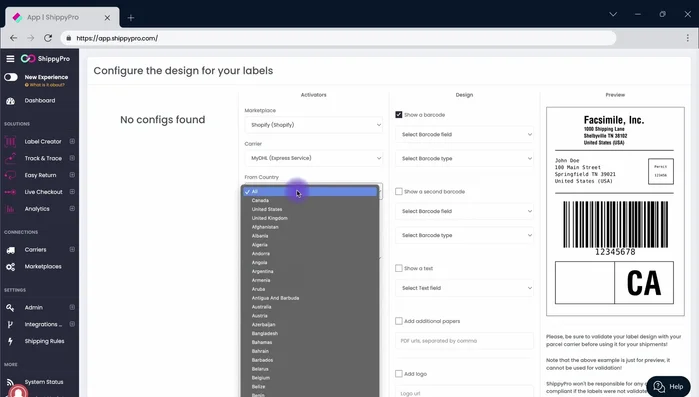Open the Carrier MyDHL dropdown
The width and height of the screenshot is (699, 397).
(313, 158)
